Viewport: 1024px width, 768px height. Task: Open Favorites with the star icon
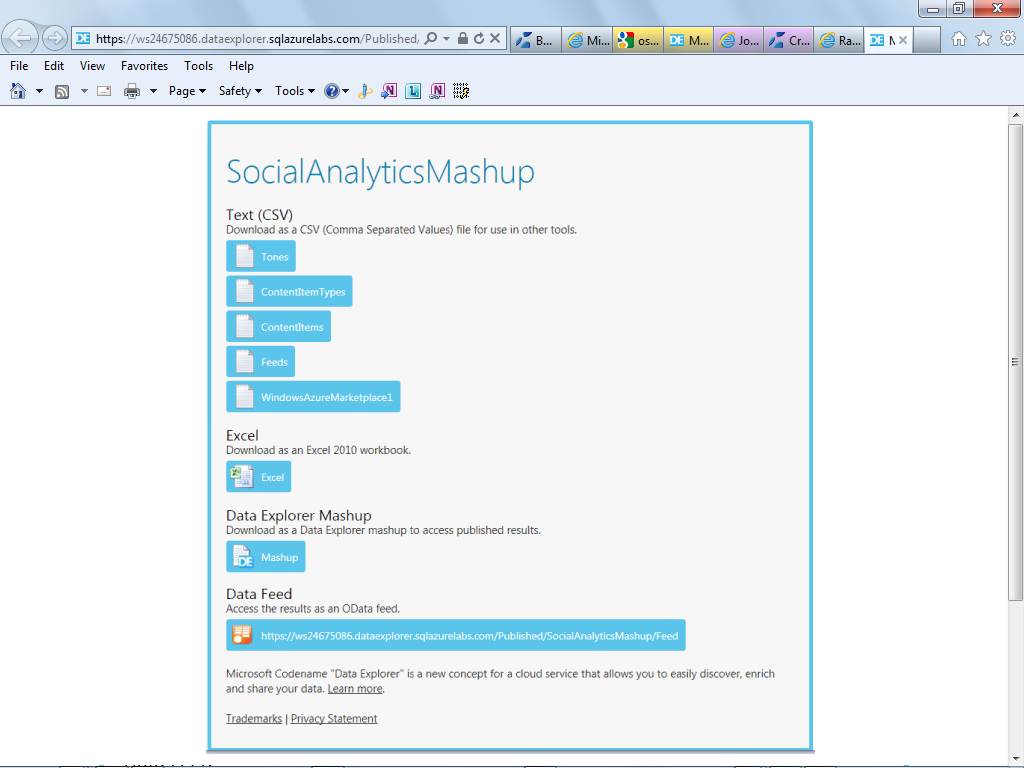point(984,39)
